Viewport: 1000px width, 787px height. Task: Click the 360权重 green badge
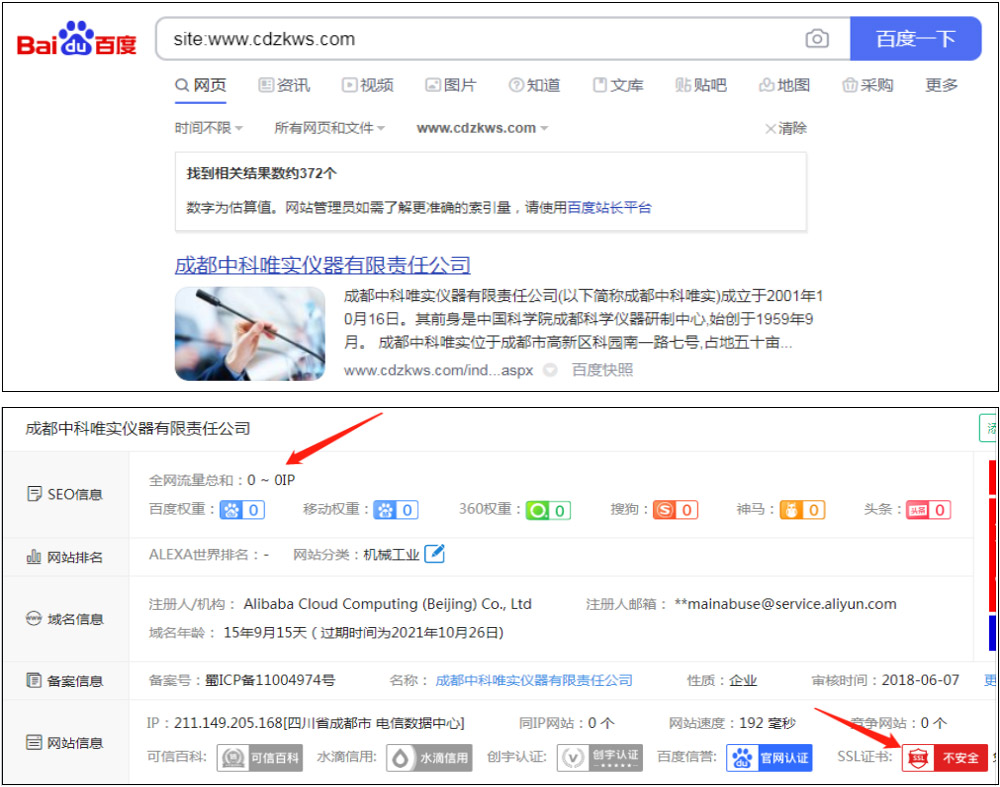pyautogui.click(x=548, y=511)
